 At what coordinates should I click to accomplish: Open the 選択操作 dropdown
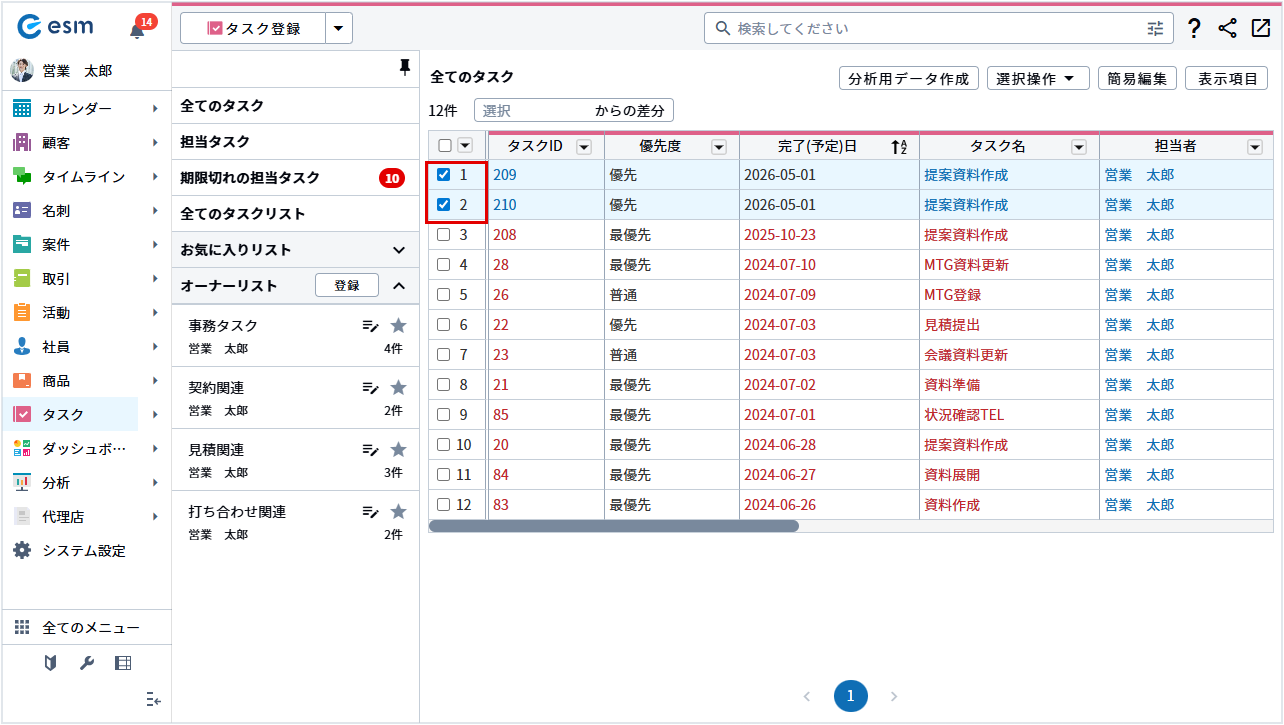click(1037, 79)
